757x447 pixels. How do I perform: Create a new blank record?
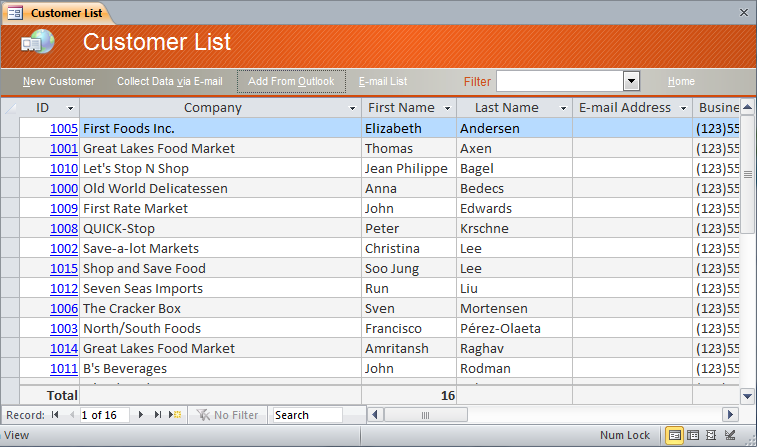[176, 414]
